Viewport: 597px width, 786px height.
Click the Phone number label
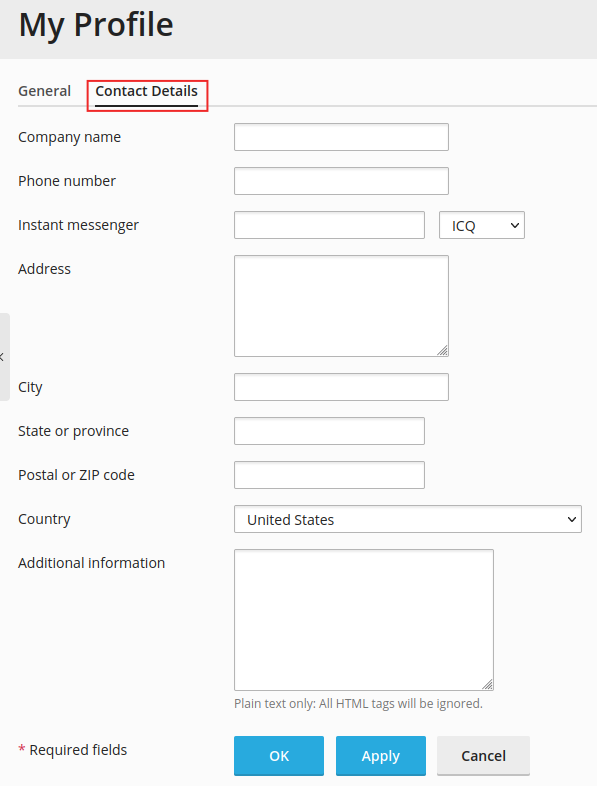point(67,181)
